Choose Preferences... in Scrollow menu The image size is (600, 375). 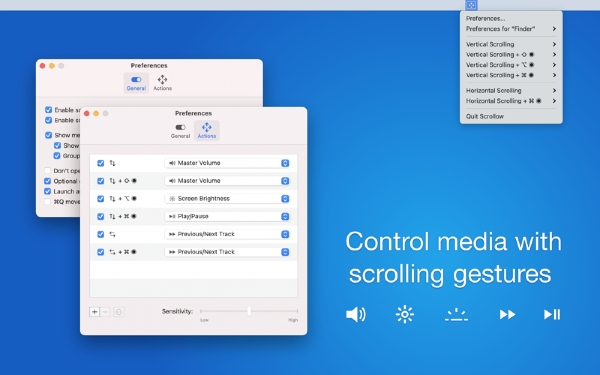511,18
